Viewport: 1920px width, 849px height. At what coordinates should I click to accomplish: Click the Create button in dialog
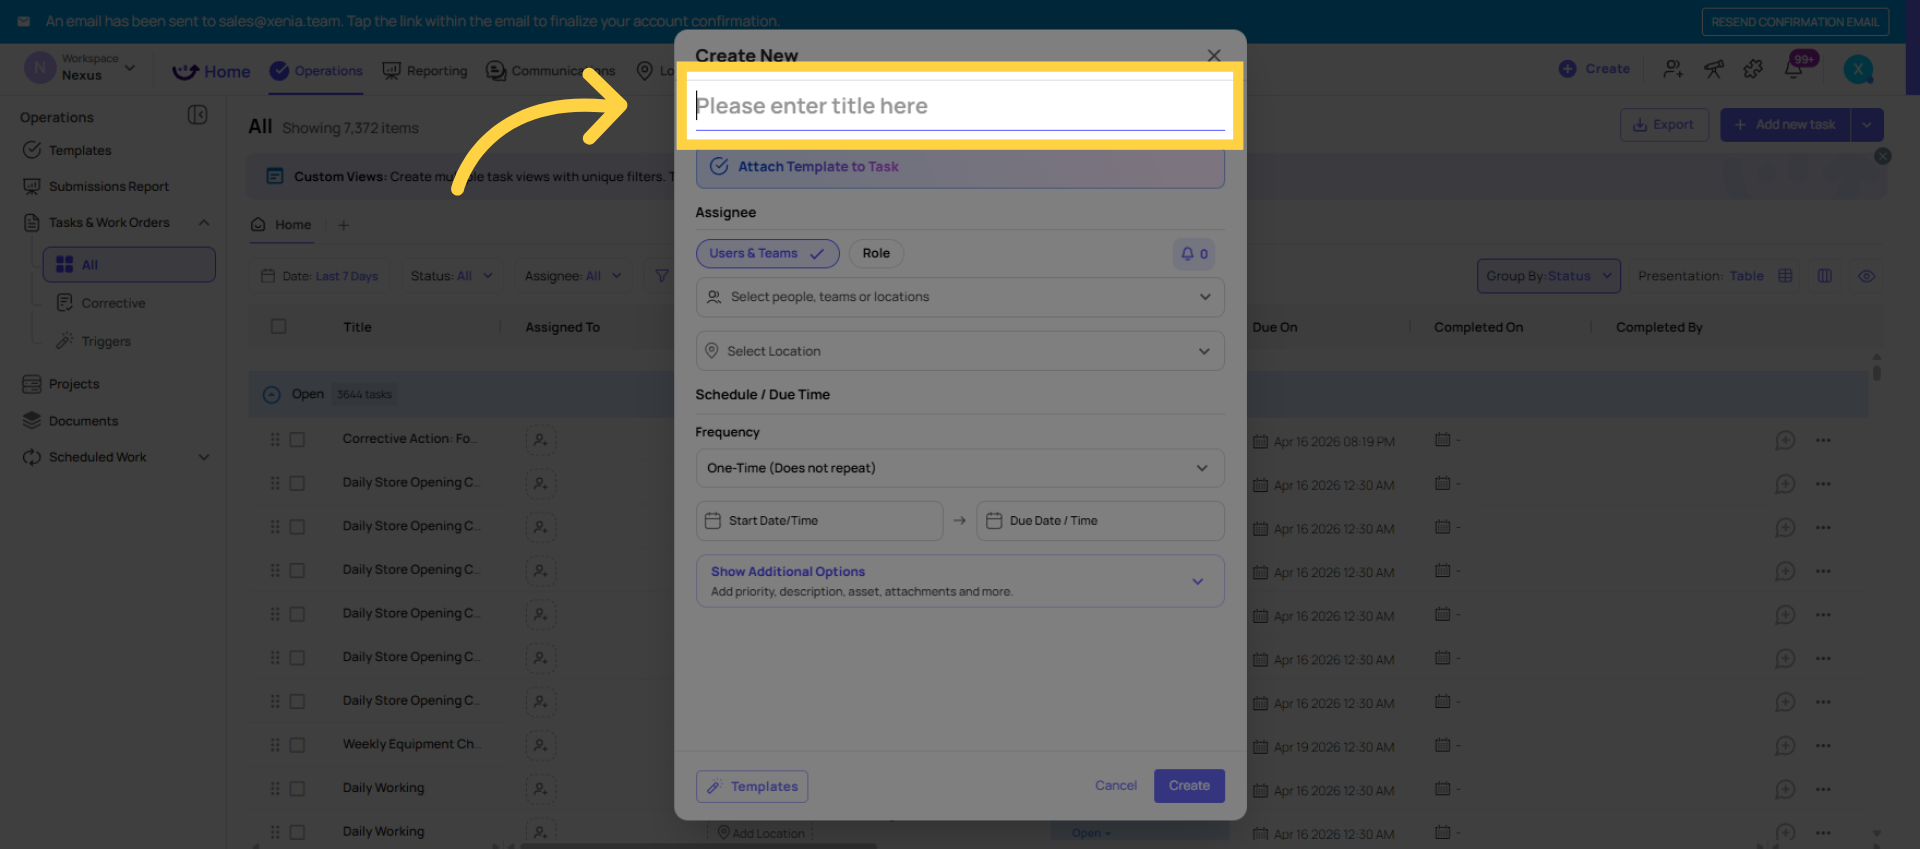pos(1189,786)
